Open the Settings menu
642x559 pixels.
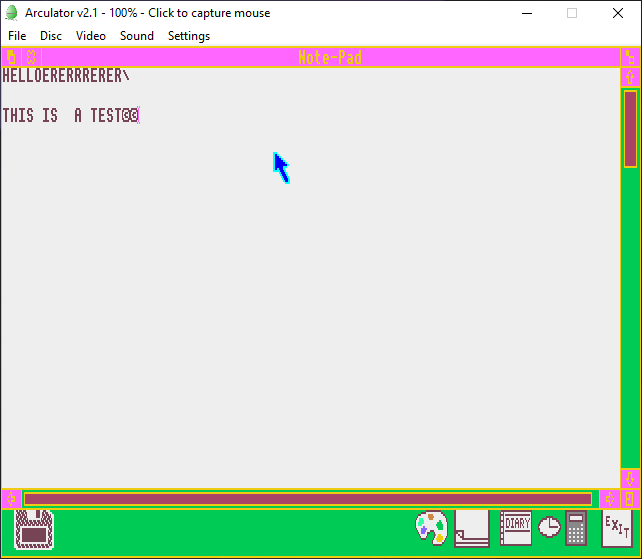[x=189, y=36]
